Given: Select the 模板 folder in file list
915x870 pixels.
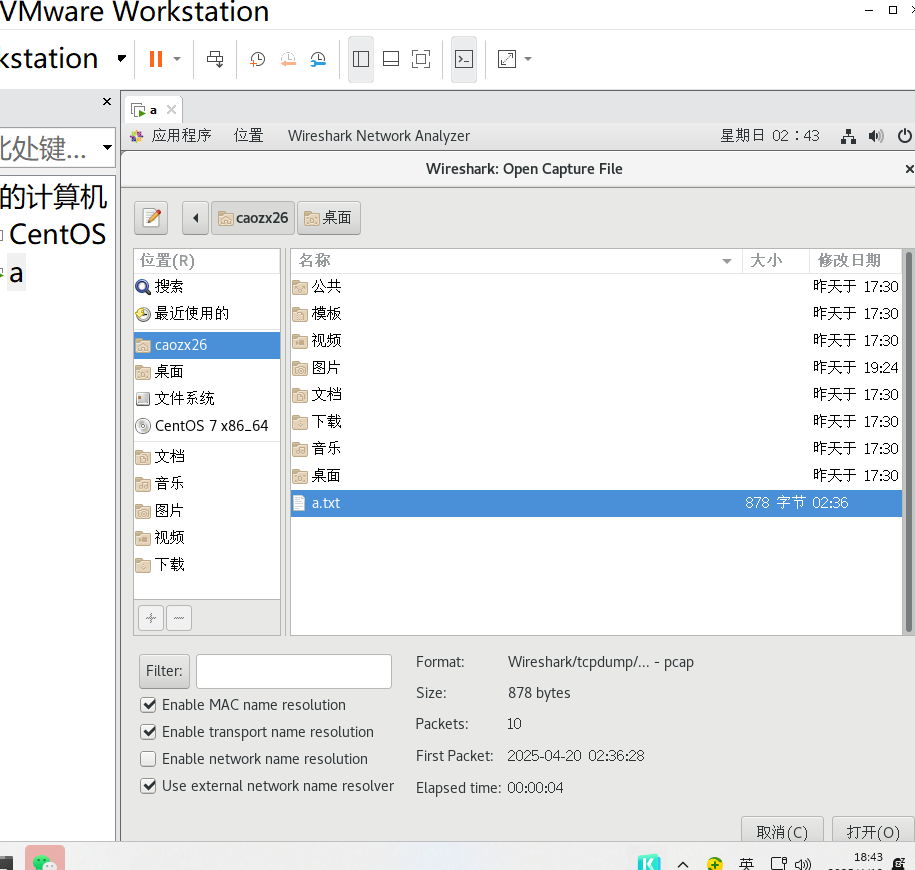Looking at the screenshot, I should (x=596, y=314).
